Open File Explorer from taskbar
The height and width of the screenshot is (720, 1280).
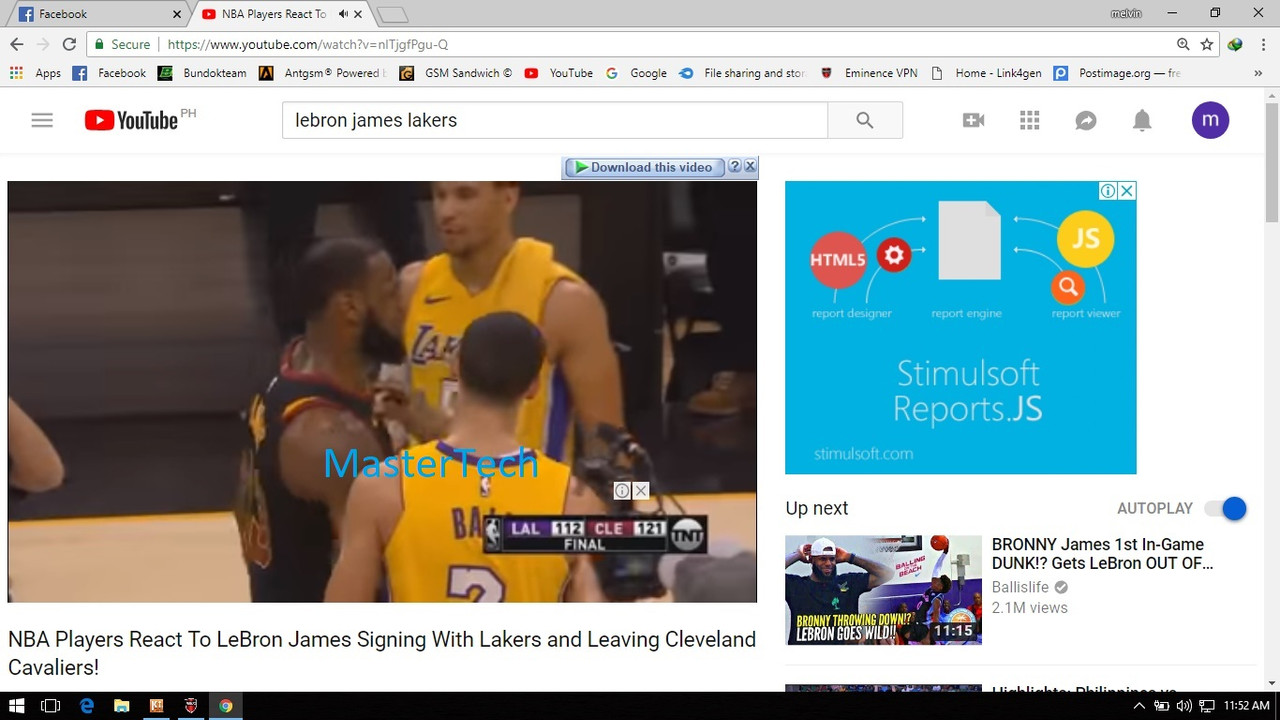point(121,705)
